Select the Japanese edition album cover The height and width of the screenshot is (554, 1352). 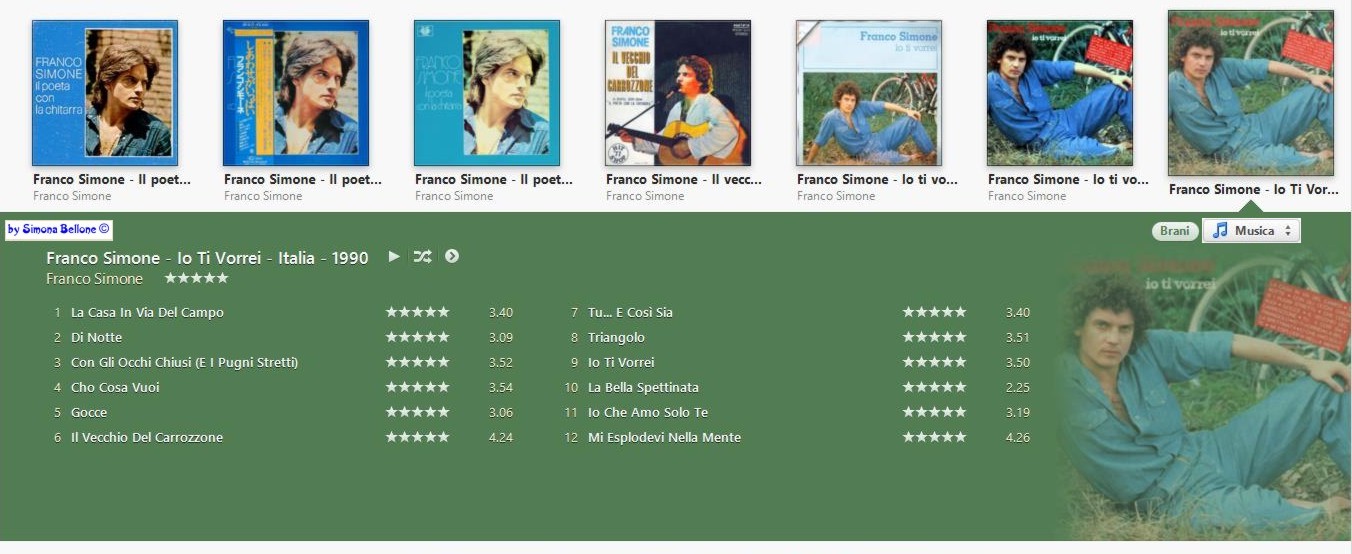296,93
